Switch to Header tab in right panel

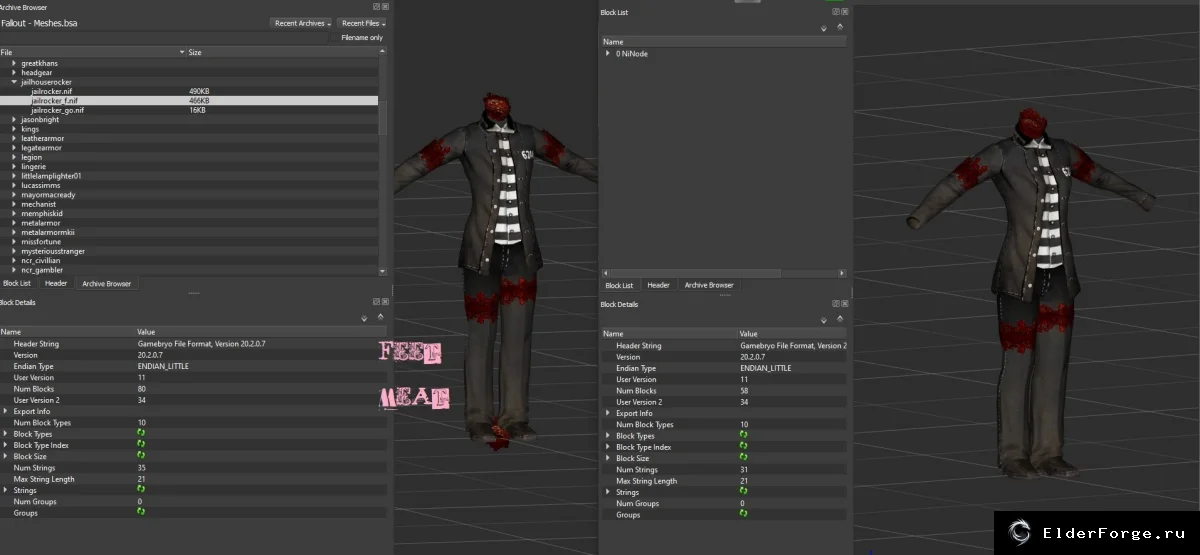pyautogui.click(x=658, y=285)
